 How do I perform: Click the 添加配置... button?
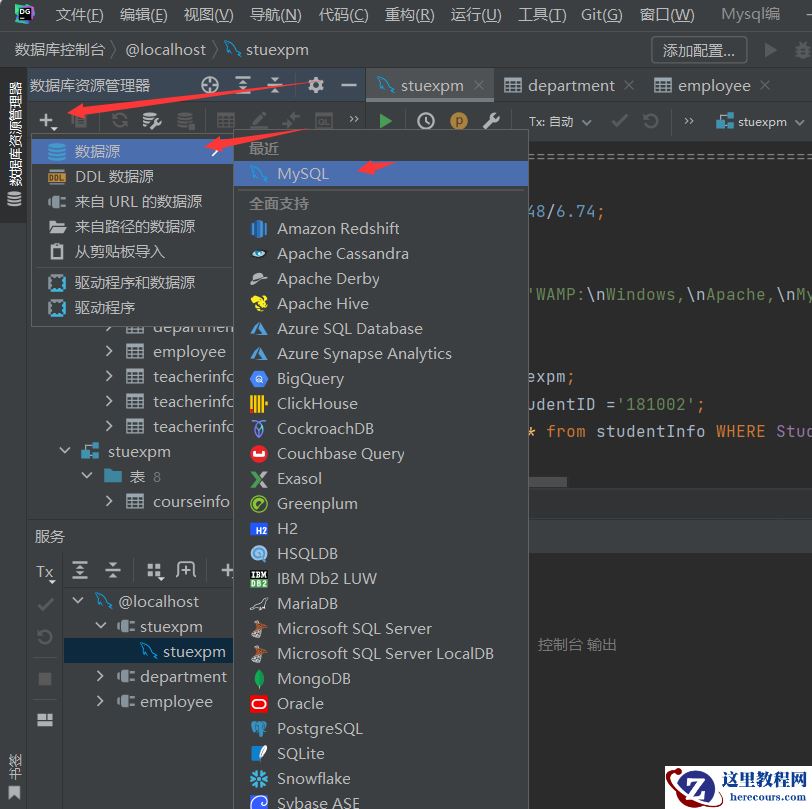tap(699, 50)
